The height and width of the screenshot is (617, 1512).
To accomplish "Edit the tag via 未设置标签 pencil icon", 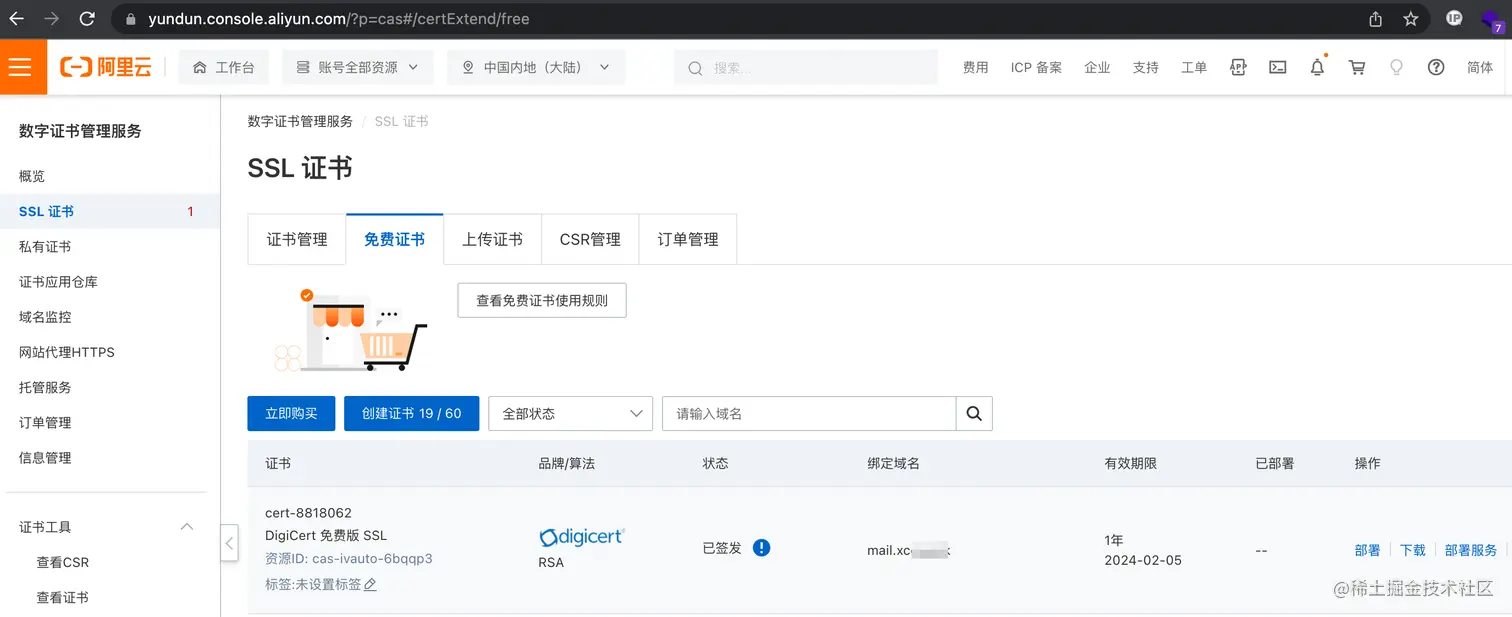I will (x=369, y=584).
